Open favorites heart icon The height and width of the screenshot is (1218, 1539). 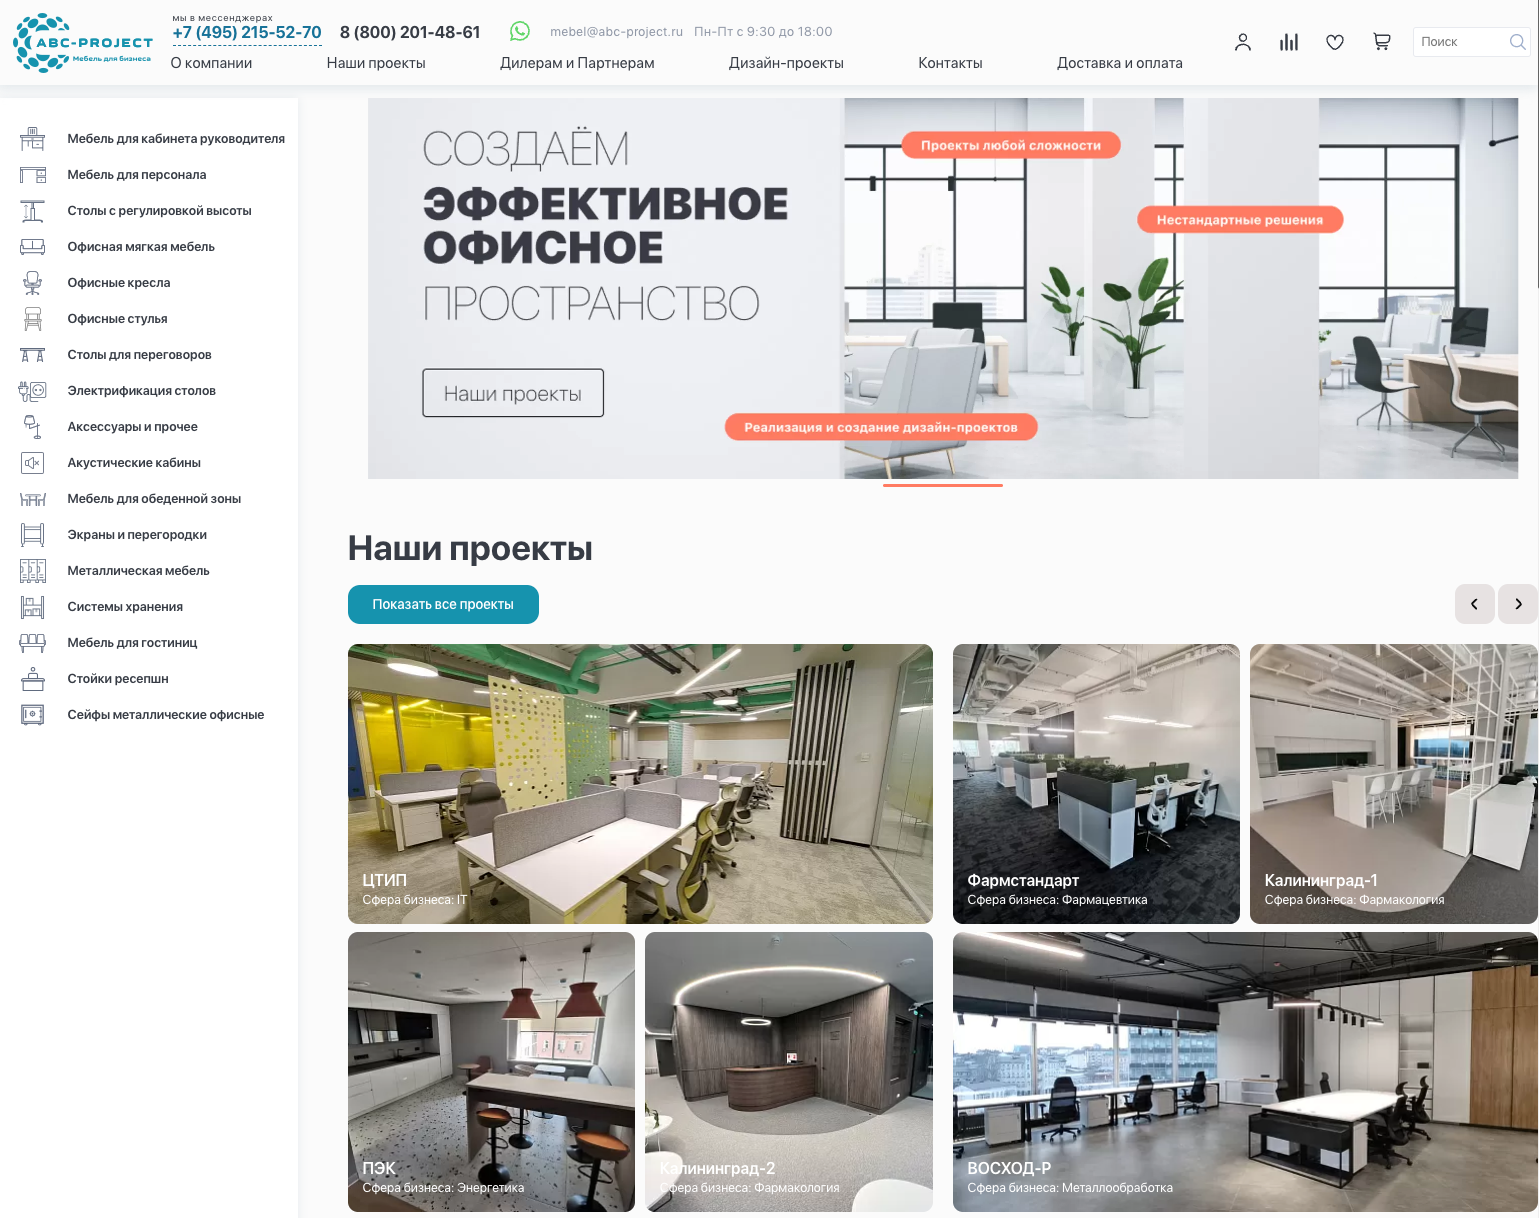click(1334, 42)
